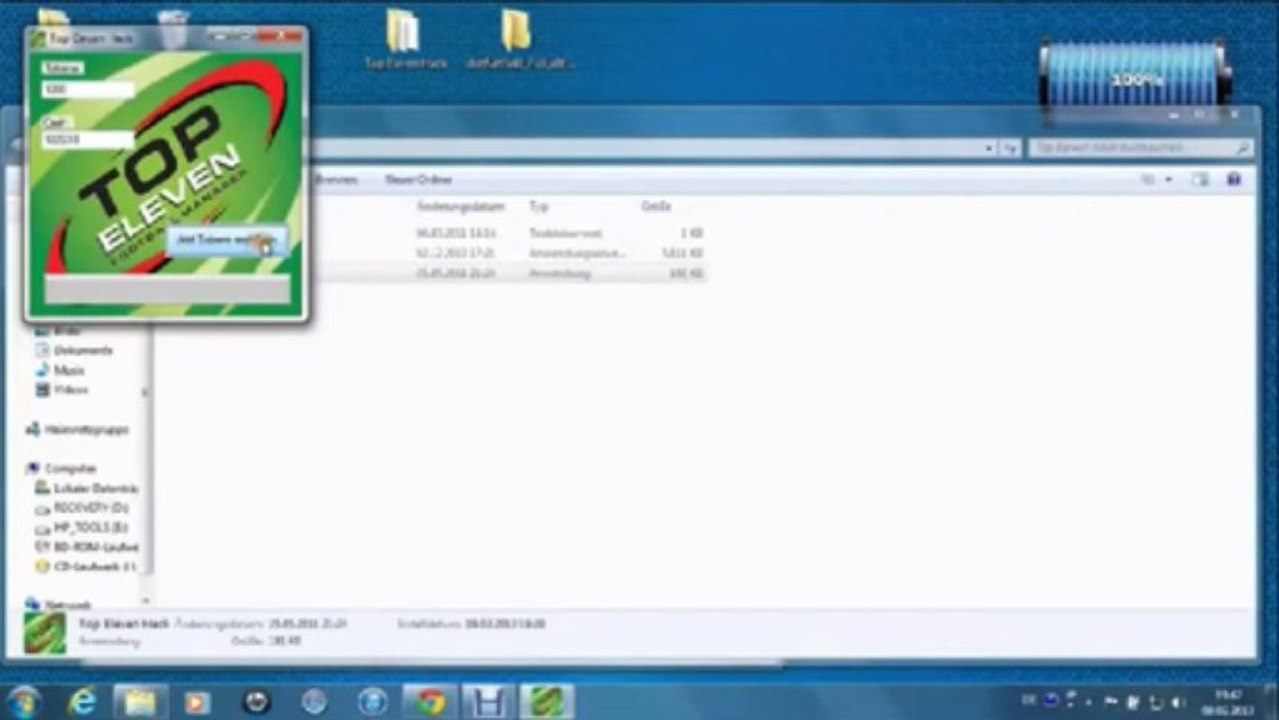Open Musik in the navigation pane
Image resolution: width=1279 pixels, height=720 pixels.
(x=68, y=370)
